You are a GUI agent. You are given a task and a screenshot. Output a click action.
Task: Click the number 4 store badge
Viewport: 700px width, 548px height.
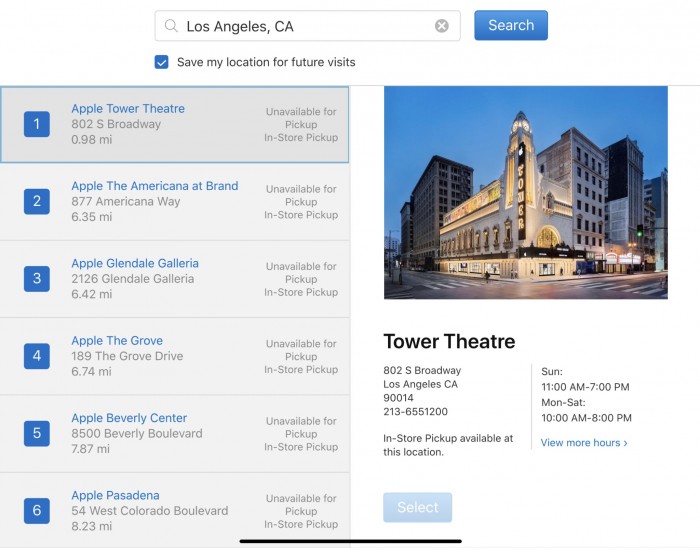click(x=37, y=355)
